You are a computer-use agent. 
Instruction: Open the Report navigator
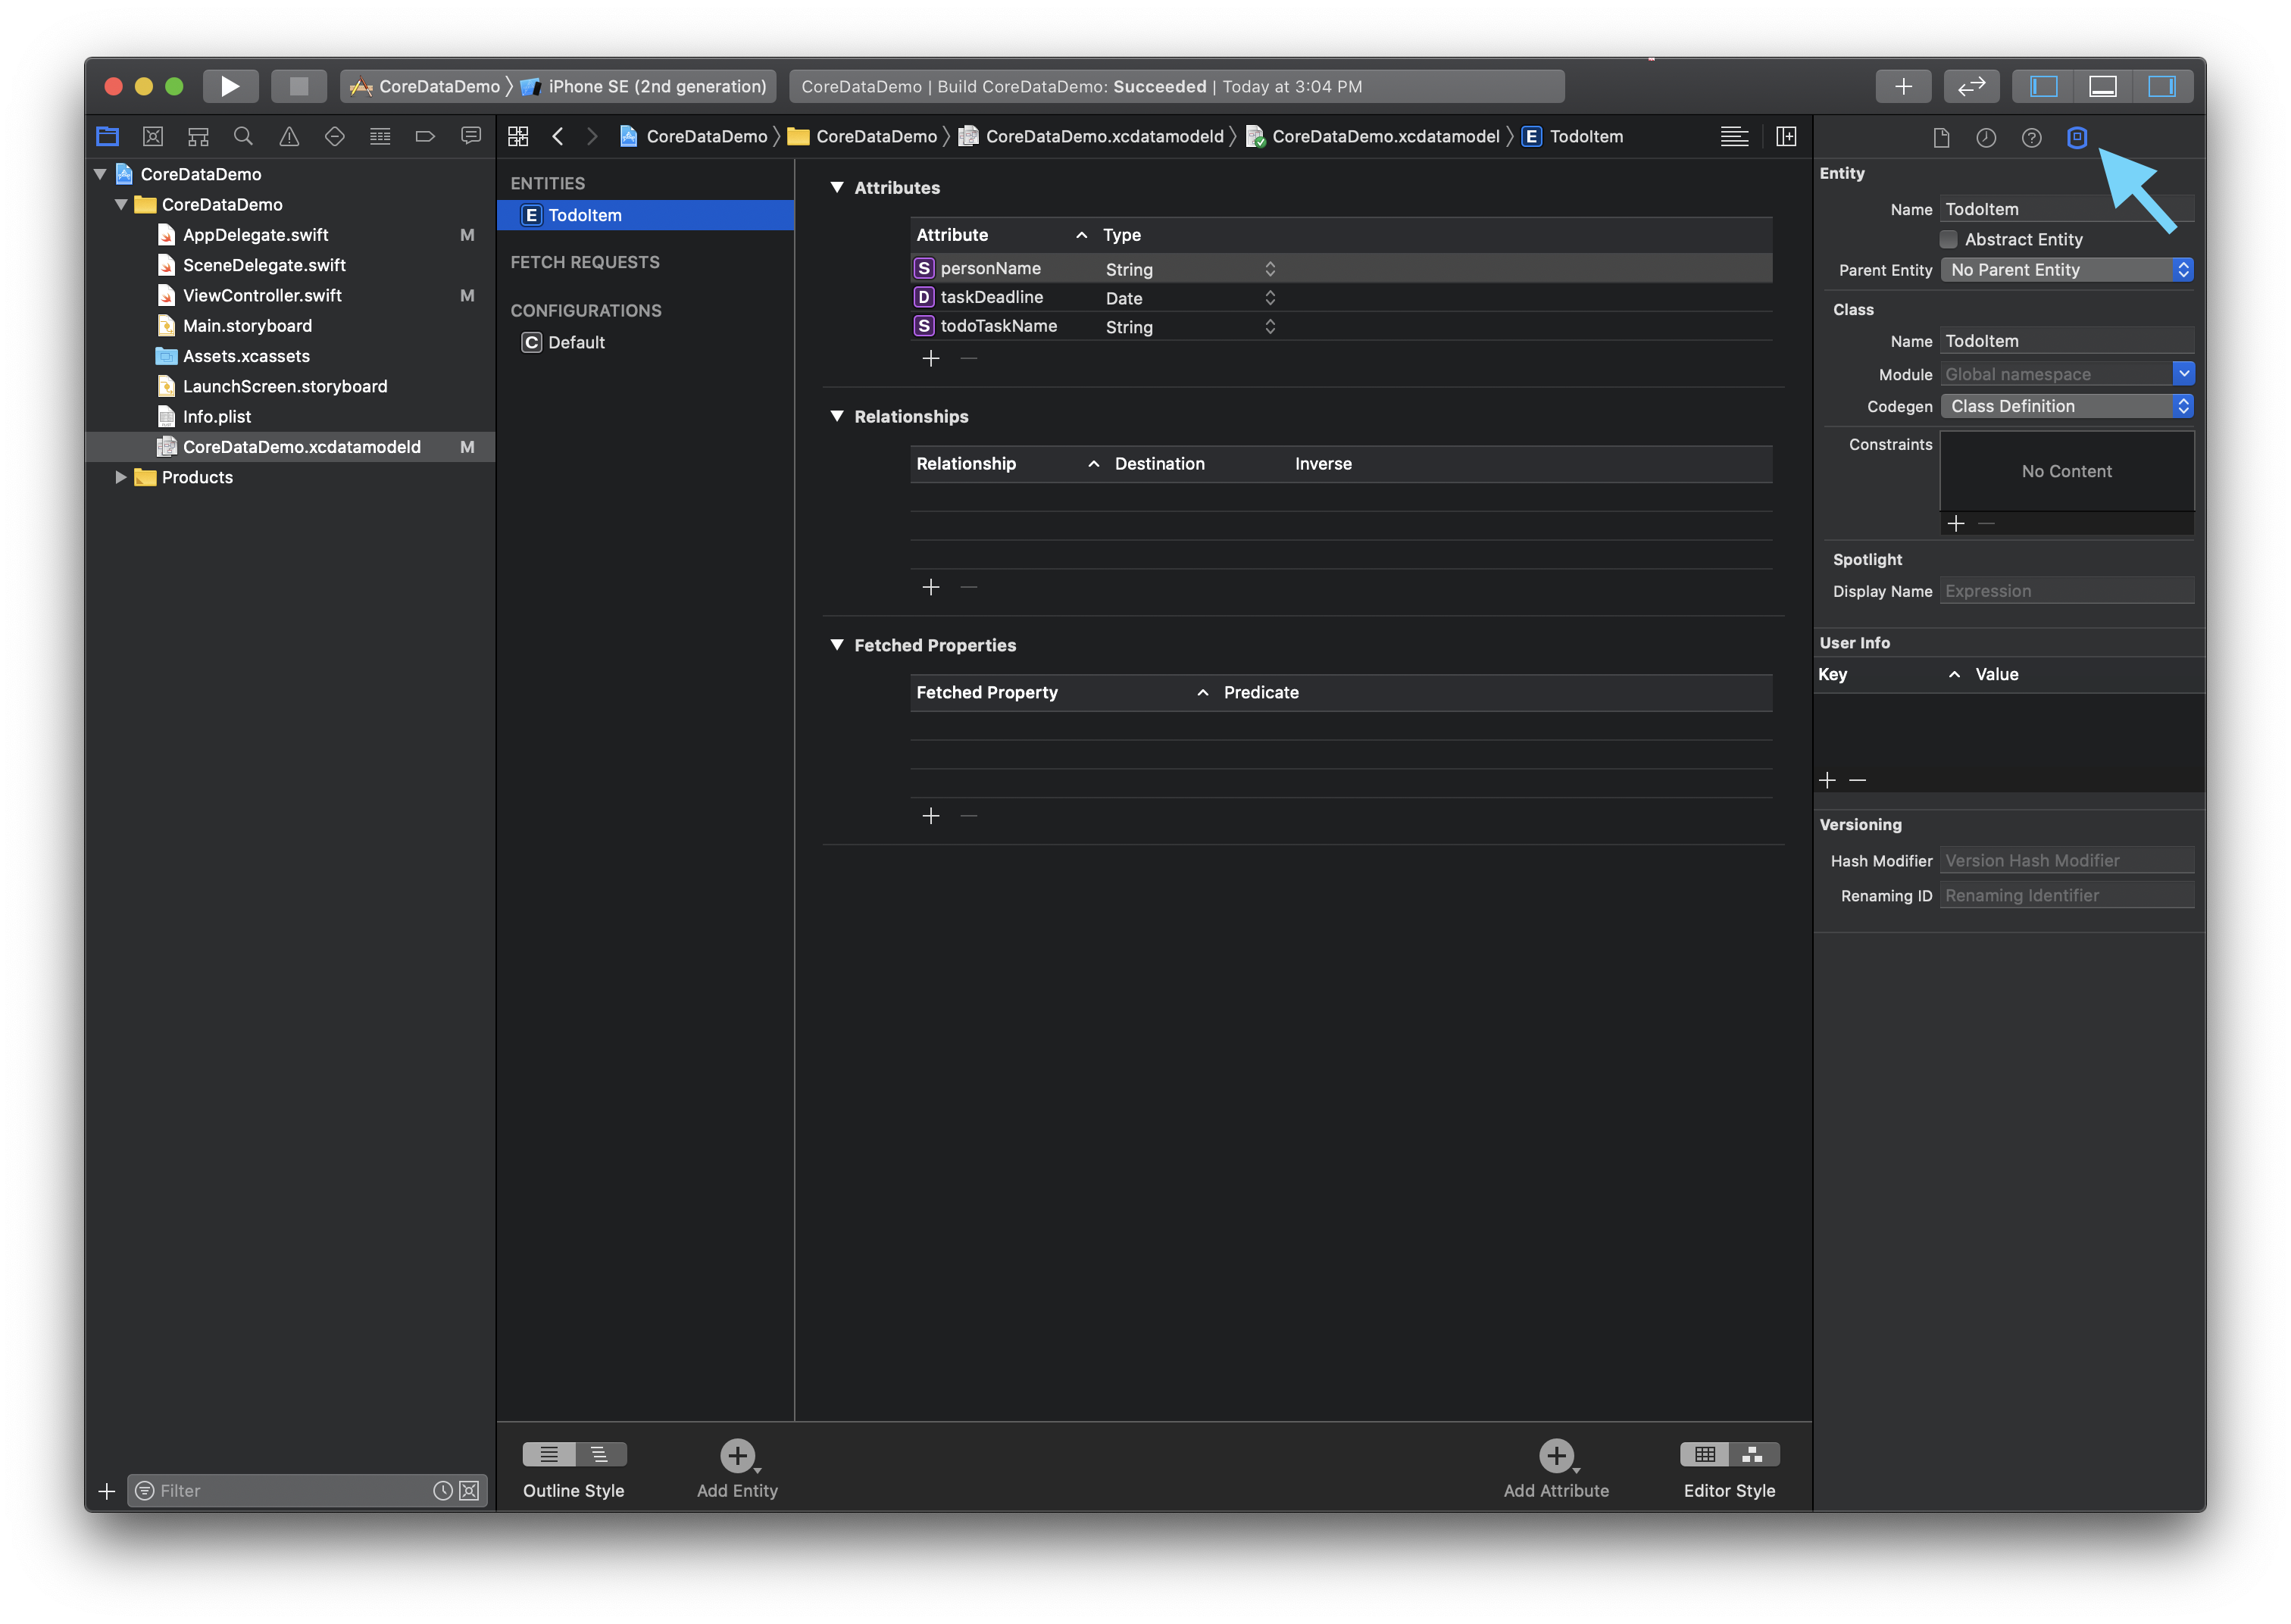pyautogui.click(x=471, y=136)
